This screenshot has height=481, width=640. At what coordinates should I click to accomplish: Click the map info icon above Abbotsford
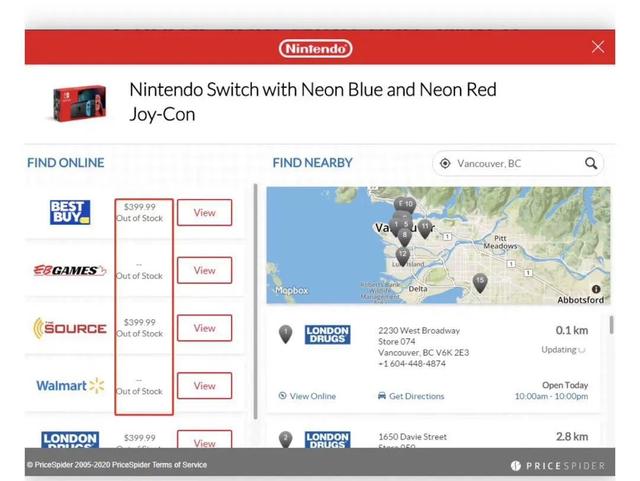click(596, 289)
